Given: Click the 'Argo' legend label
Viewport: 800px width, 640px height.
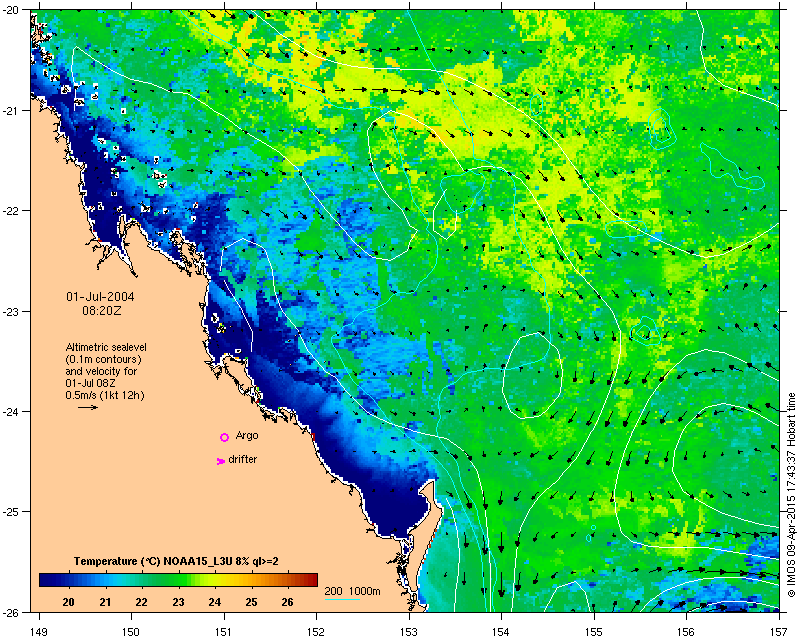Looking at the screenshot, I should (247, 436).
